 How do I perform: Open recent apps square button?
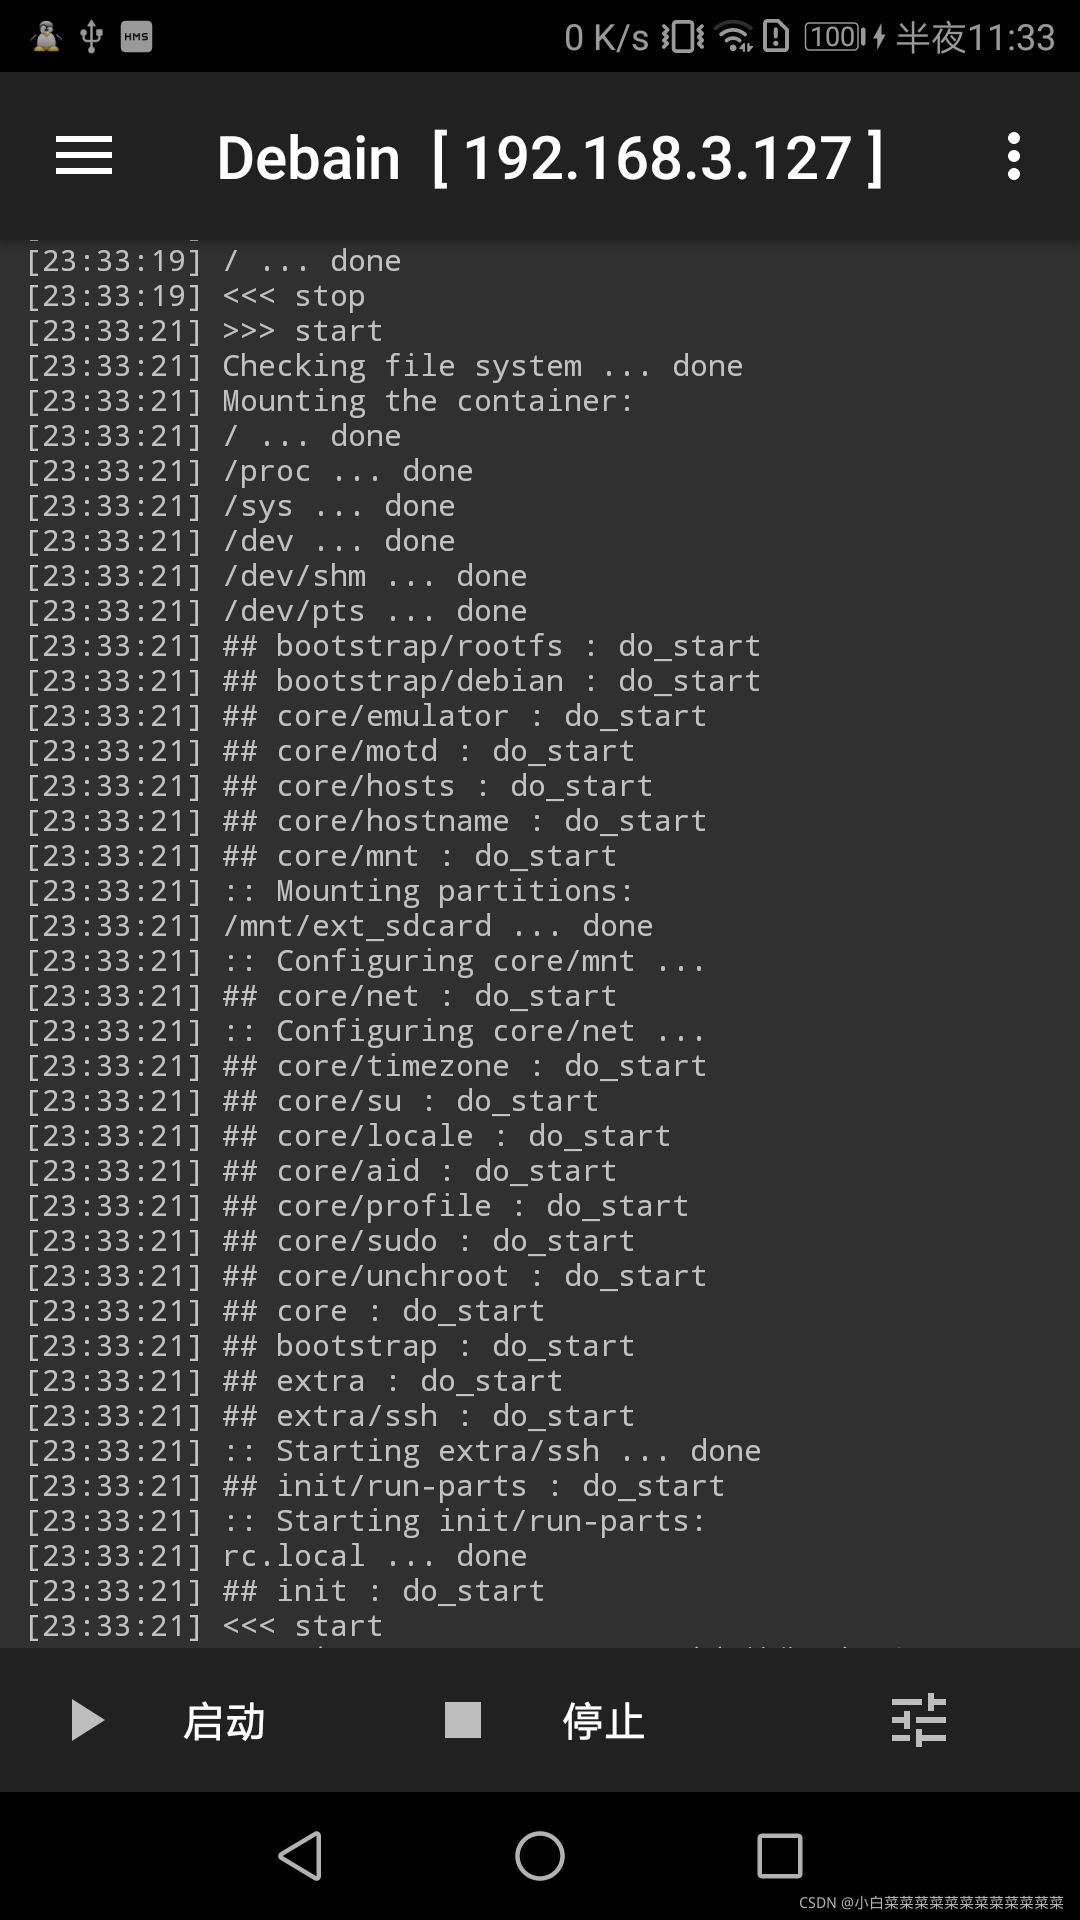click(x=780, y=1856)
